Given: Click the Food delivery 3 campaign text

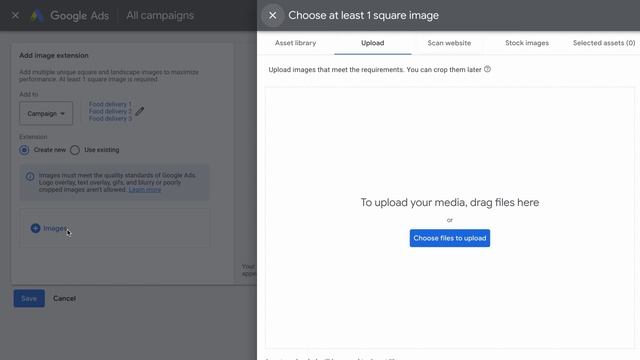Looking at the screenshot, I should point(110,118).
